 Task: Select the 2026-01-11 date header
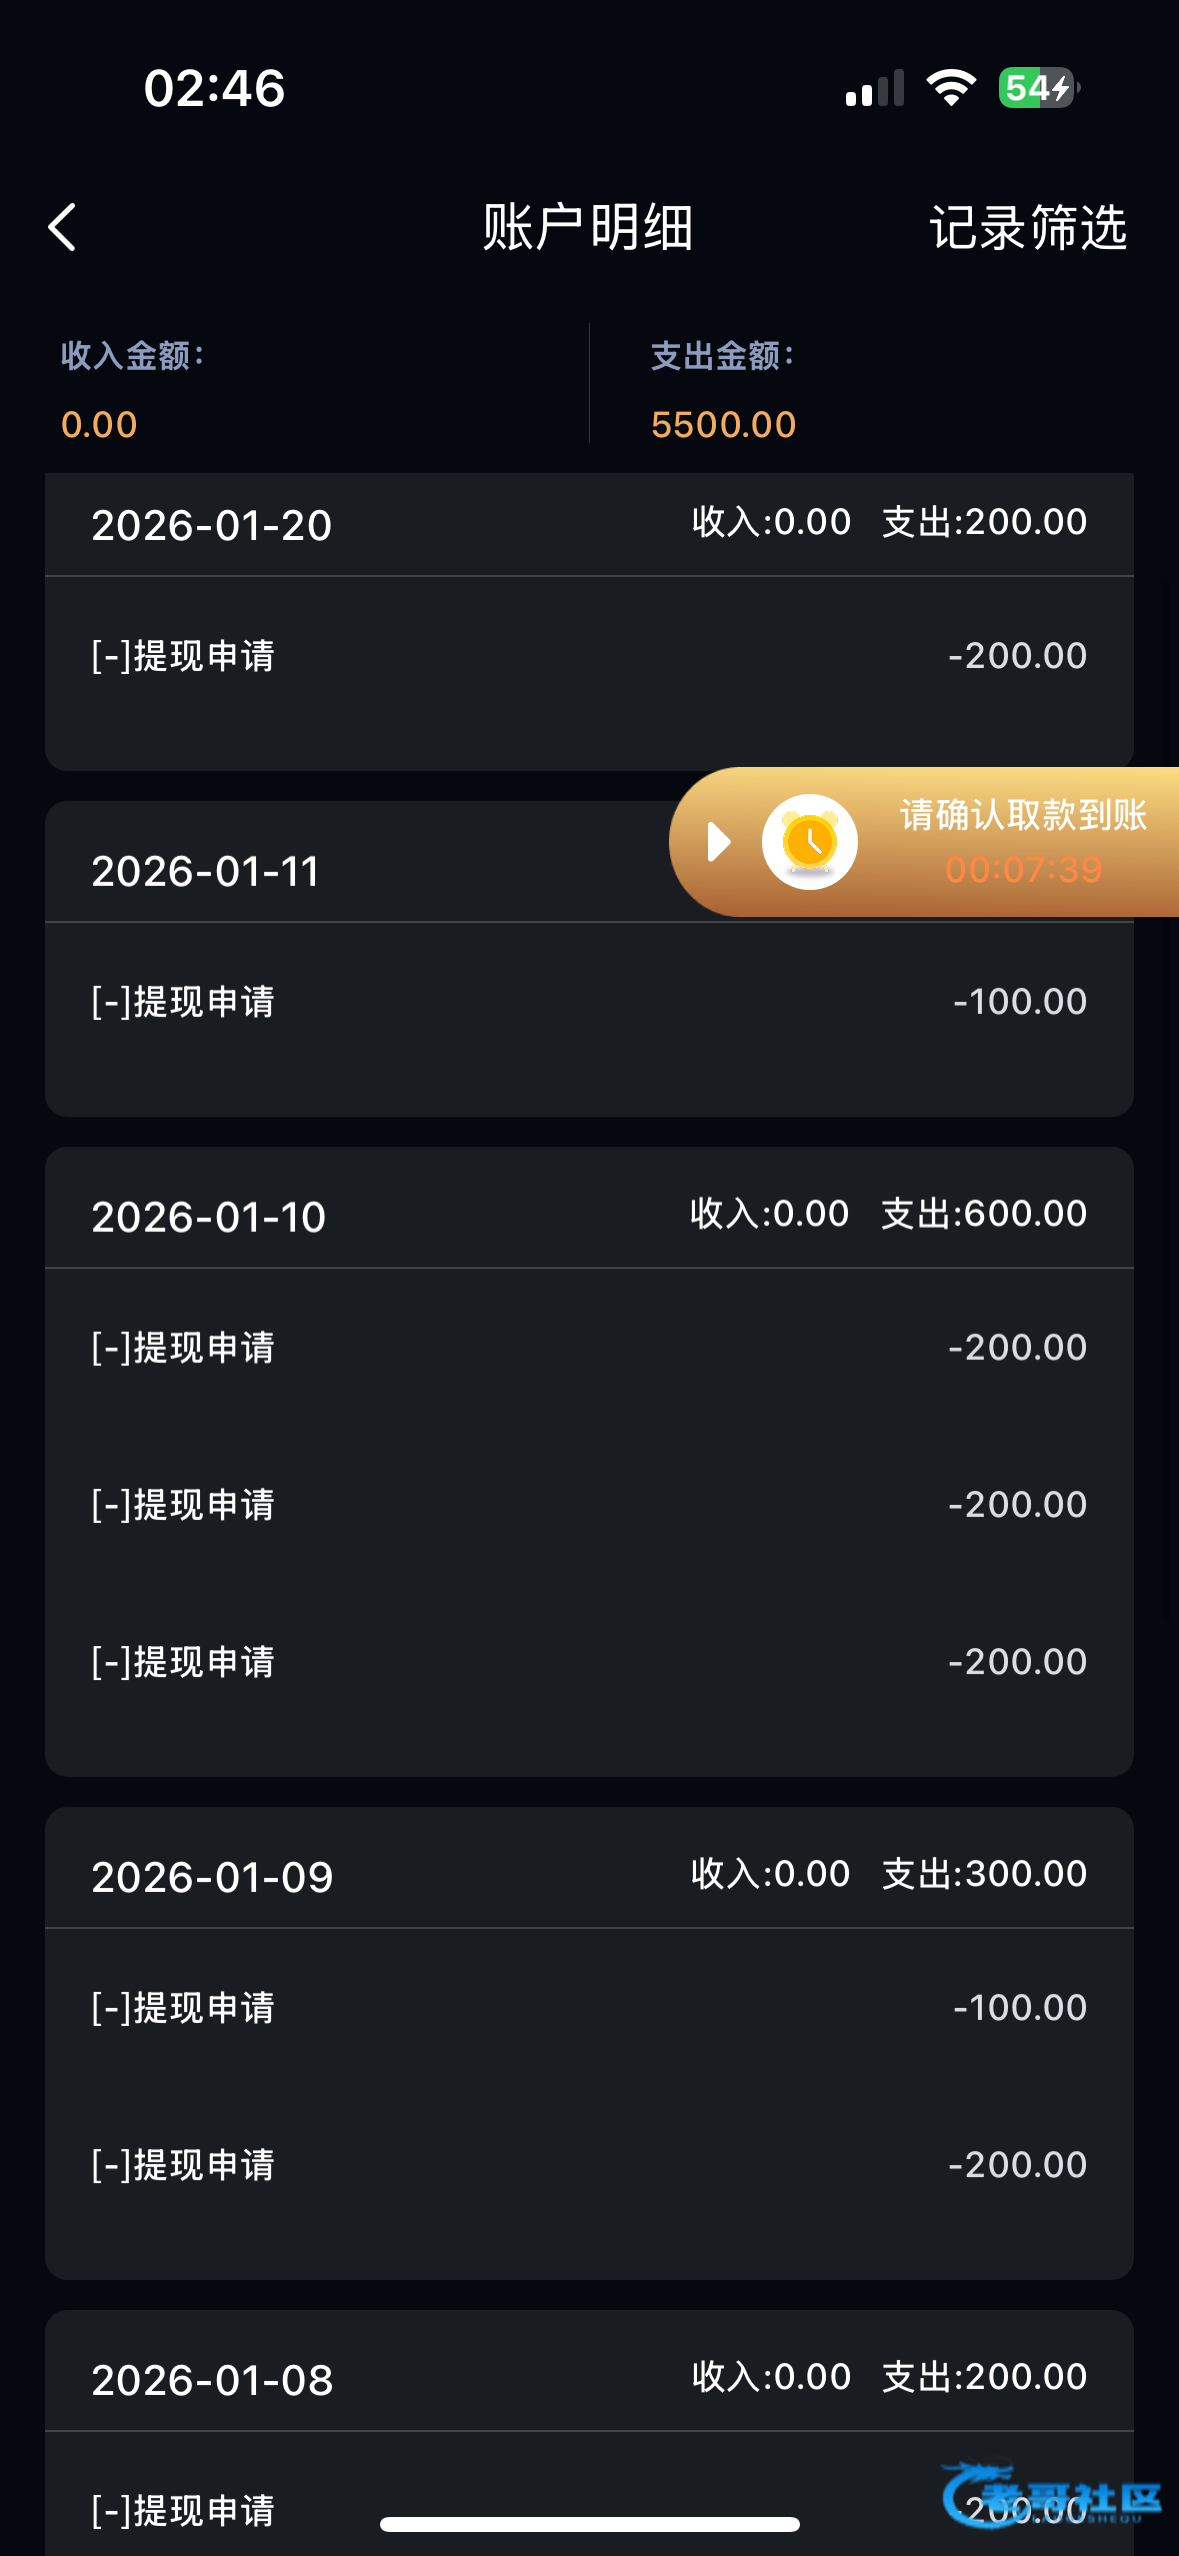[205, 872]
